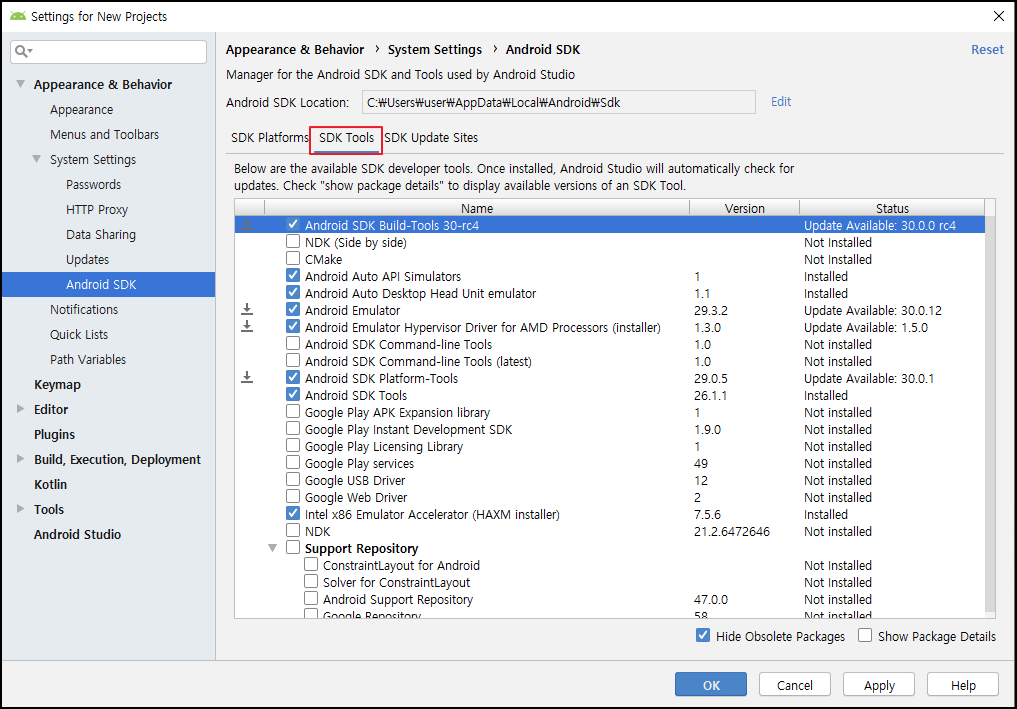Uncheck Android Auto API Simulators

click(x=293, y=275)
